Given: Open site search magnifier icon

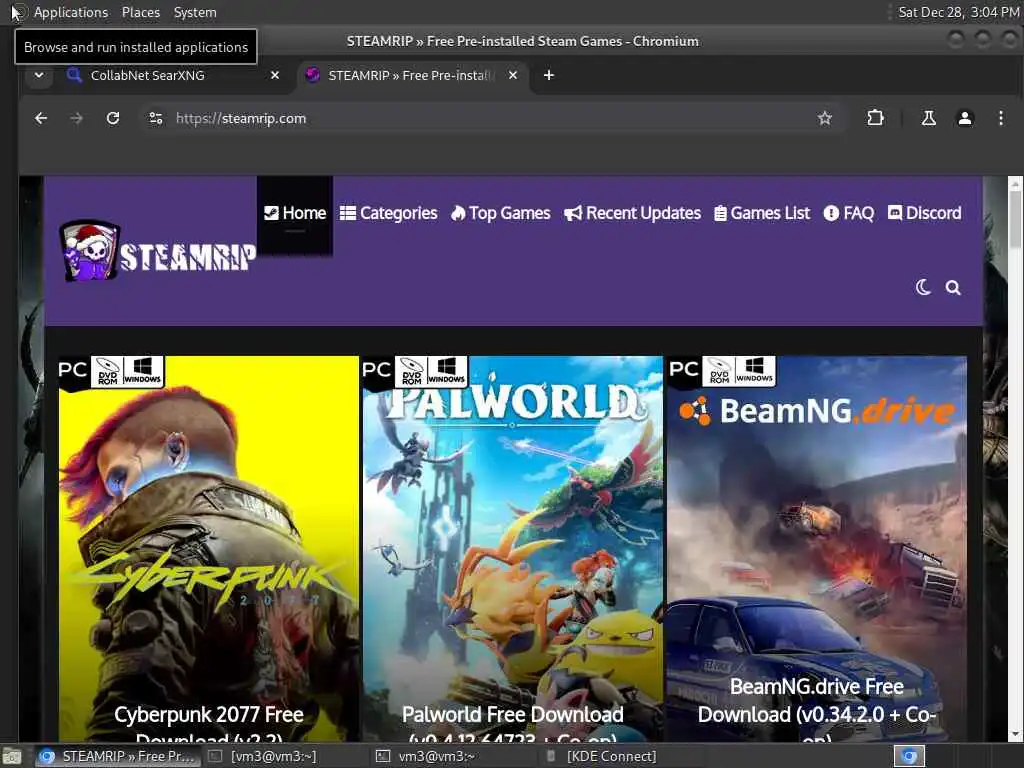Looking at the screenshot, I should 953,287.
